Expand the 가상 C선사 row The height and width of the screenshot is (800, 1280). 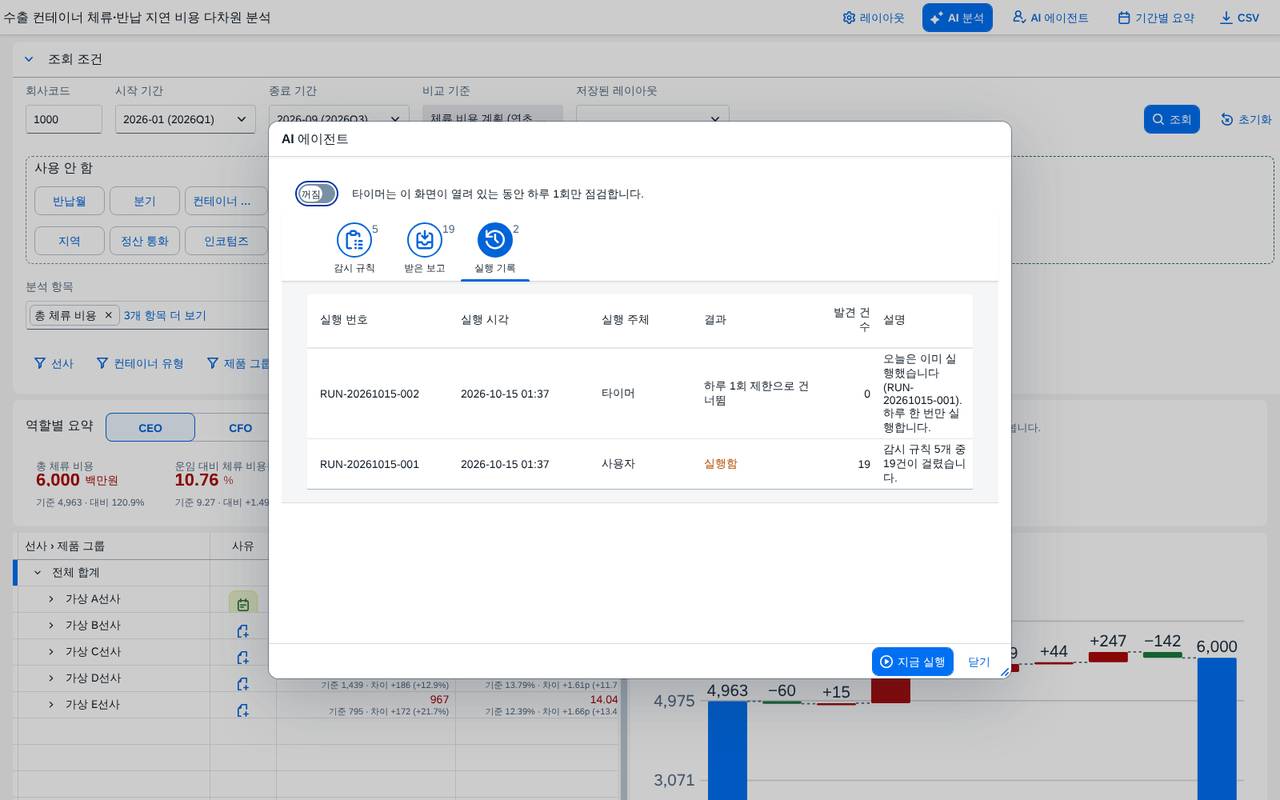coord(51,652)
